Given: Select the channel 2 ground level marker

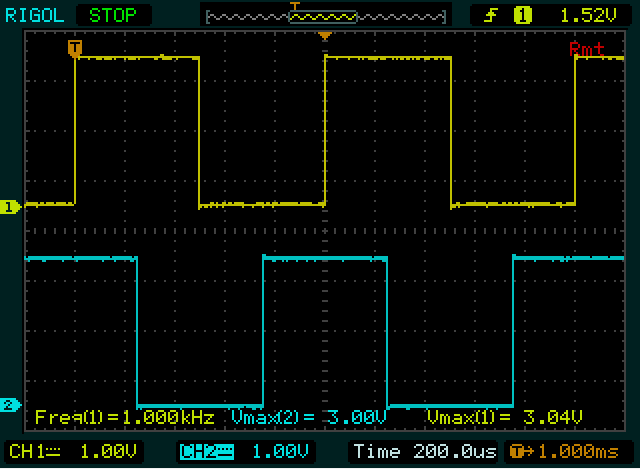Looking at the screenshot, I should [10, 405].
